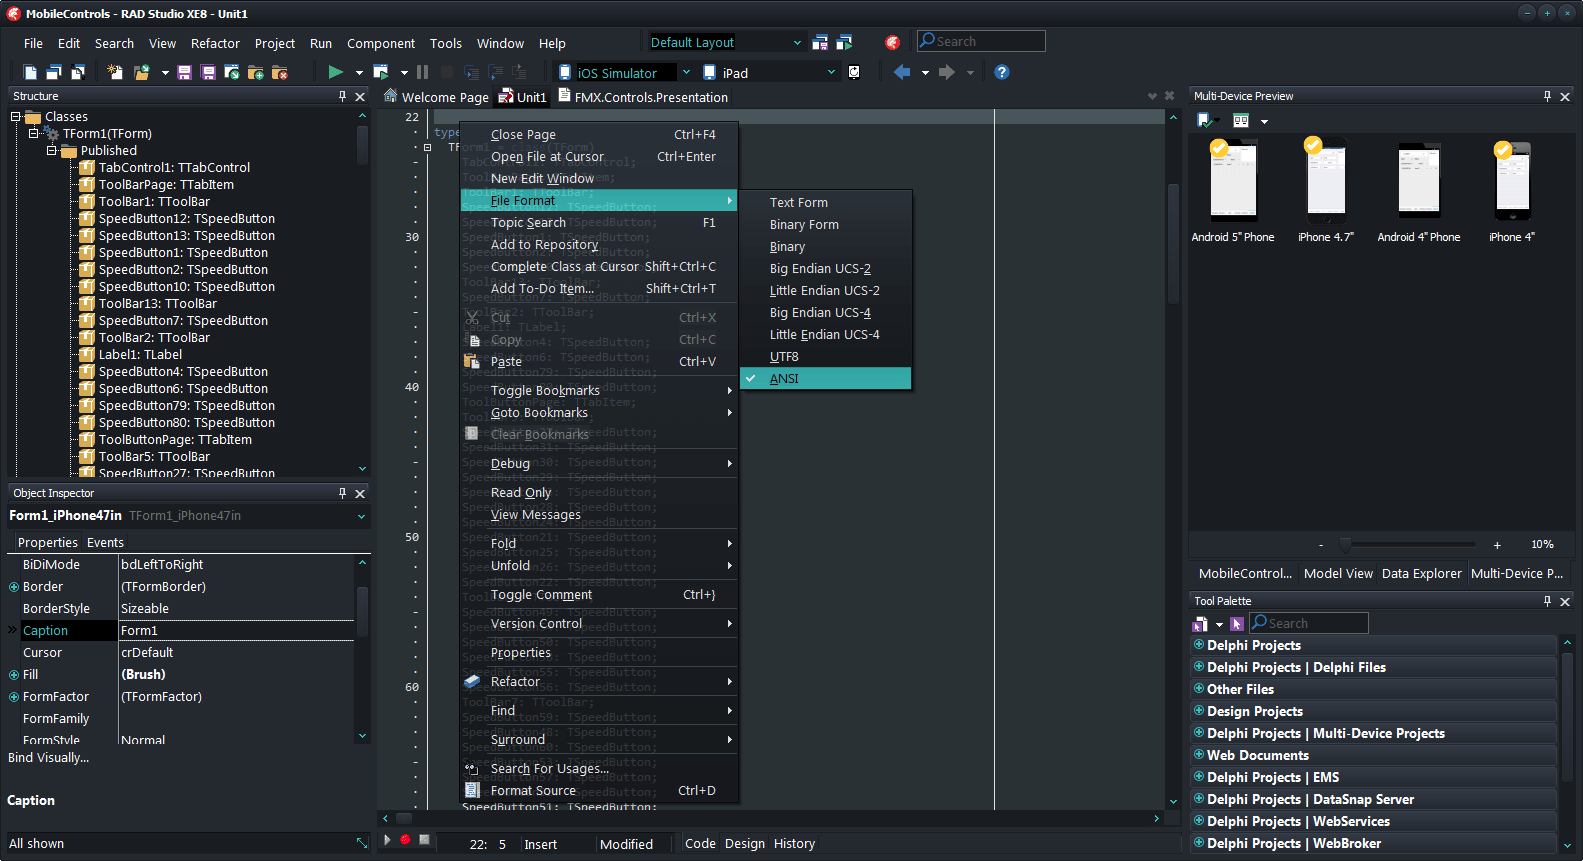
Task: Click the zoom in plus button
Action: tap(1497, 545)
